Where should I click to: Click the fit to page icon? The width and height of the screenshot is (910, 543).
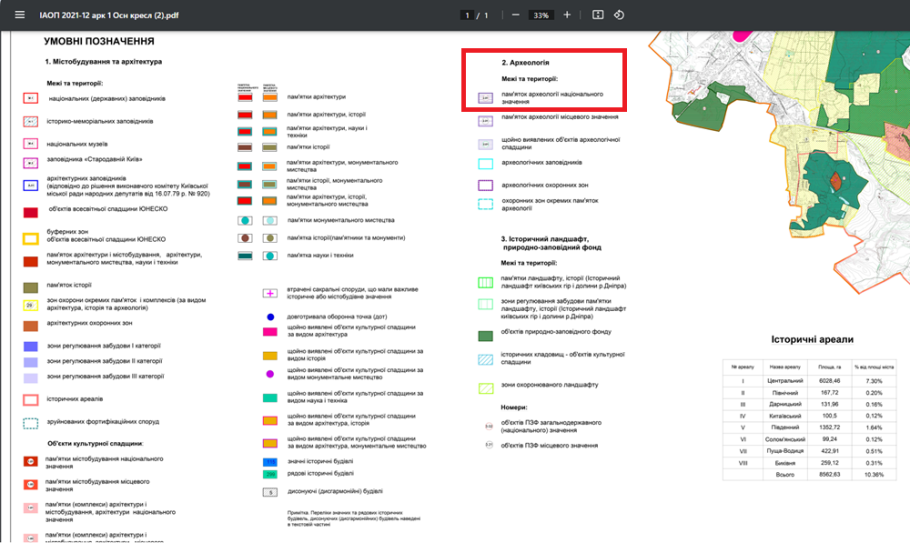tap(597, 15)
